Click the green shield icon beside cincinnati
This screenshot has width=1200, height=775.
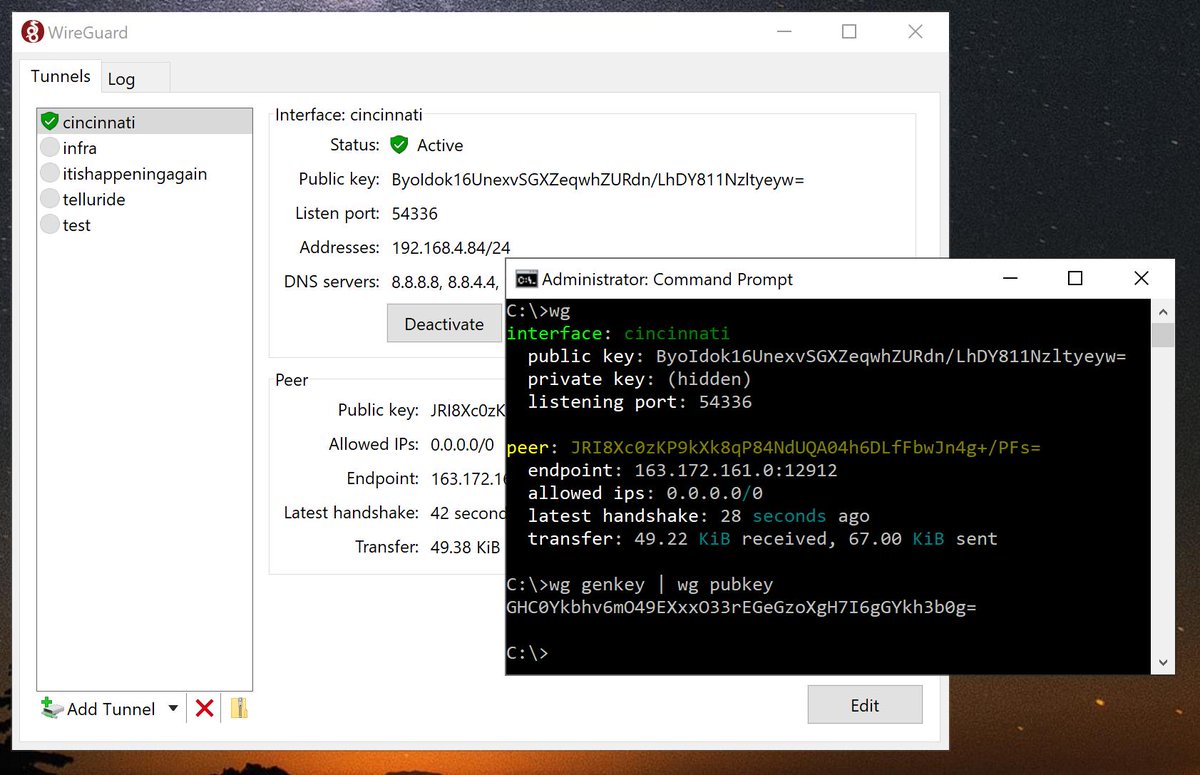coord(50,122)
